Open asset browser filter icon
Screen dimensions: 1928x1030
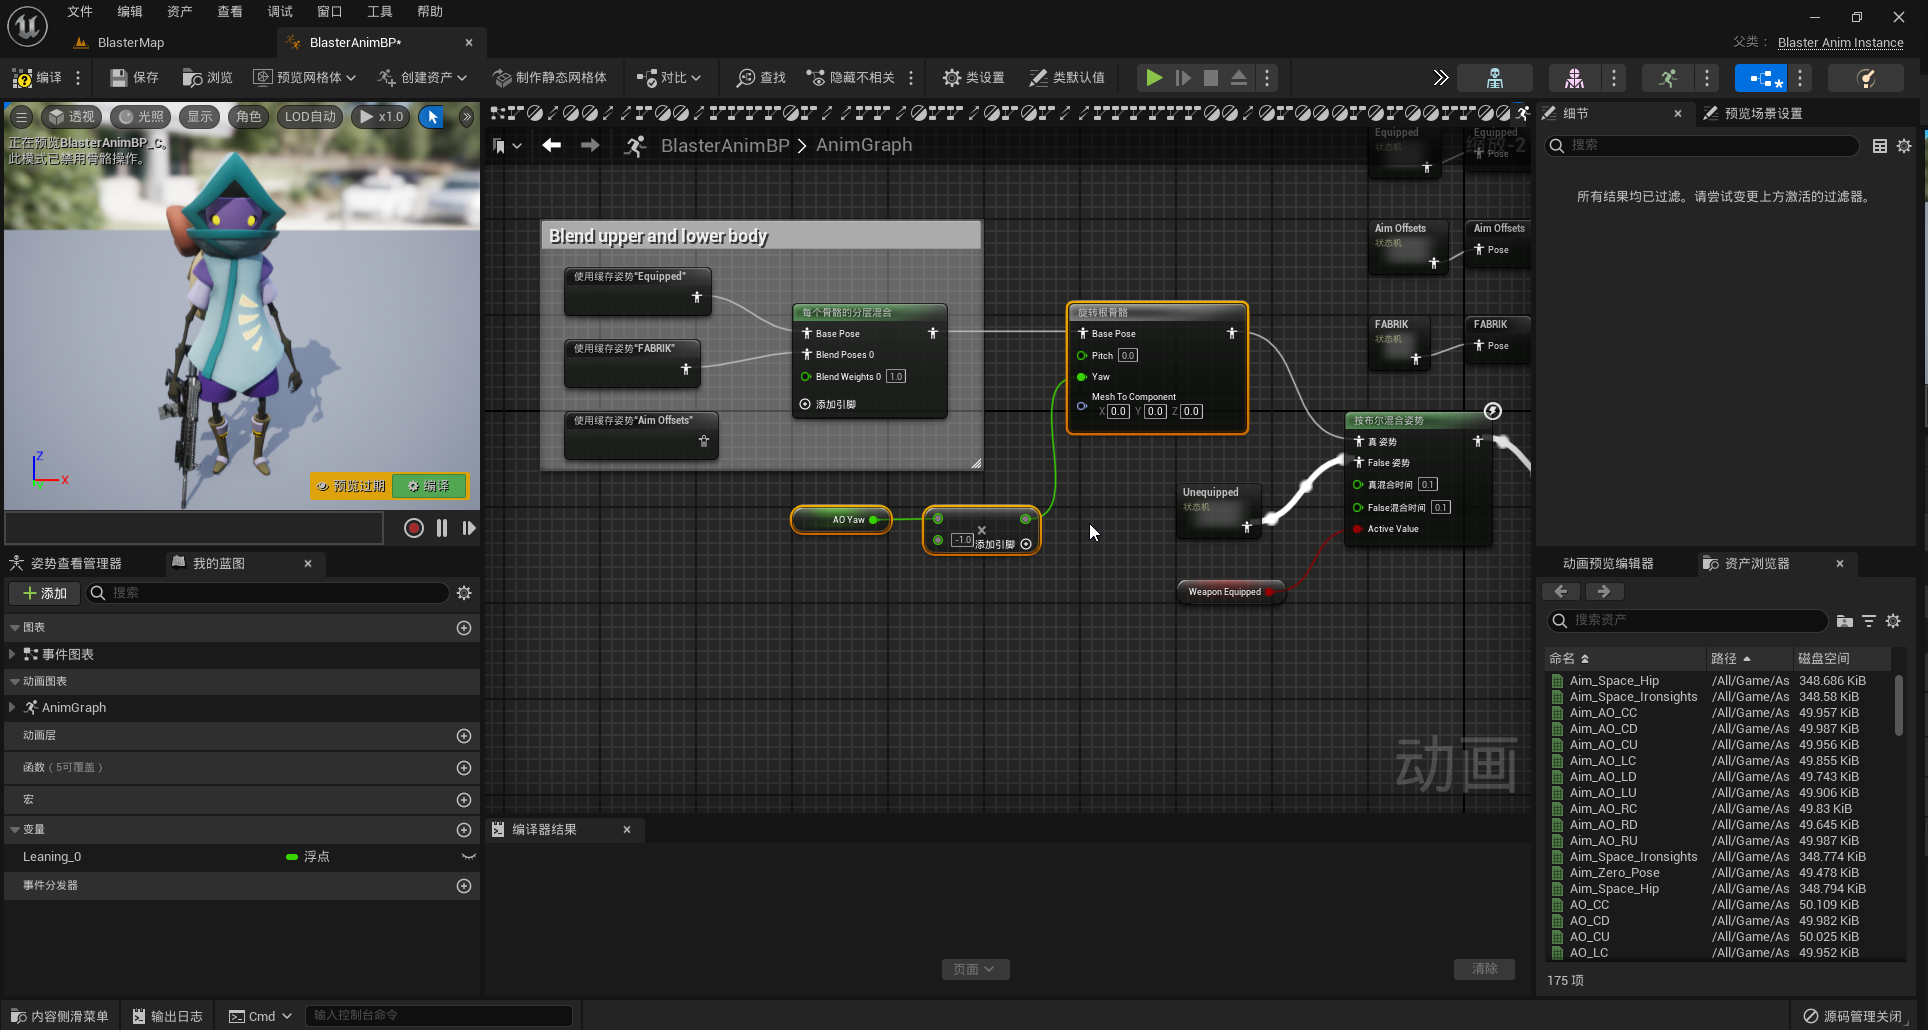[x=1869, y=621]
